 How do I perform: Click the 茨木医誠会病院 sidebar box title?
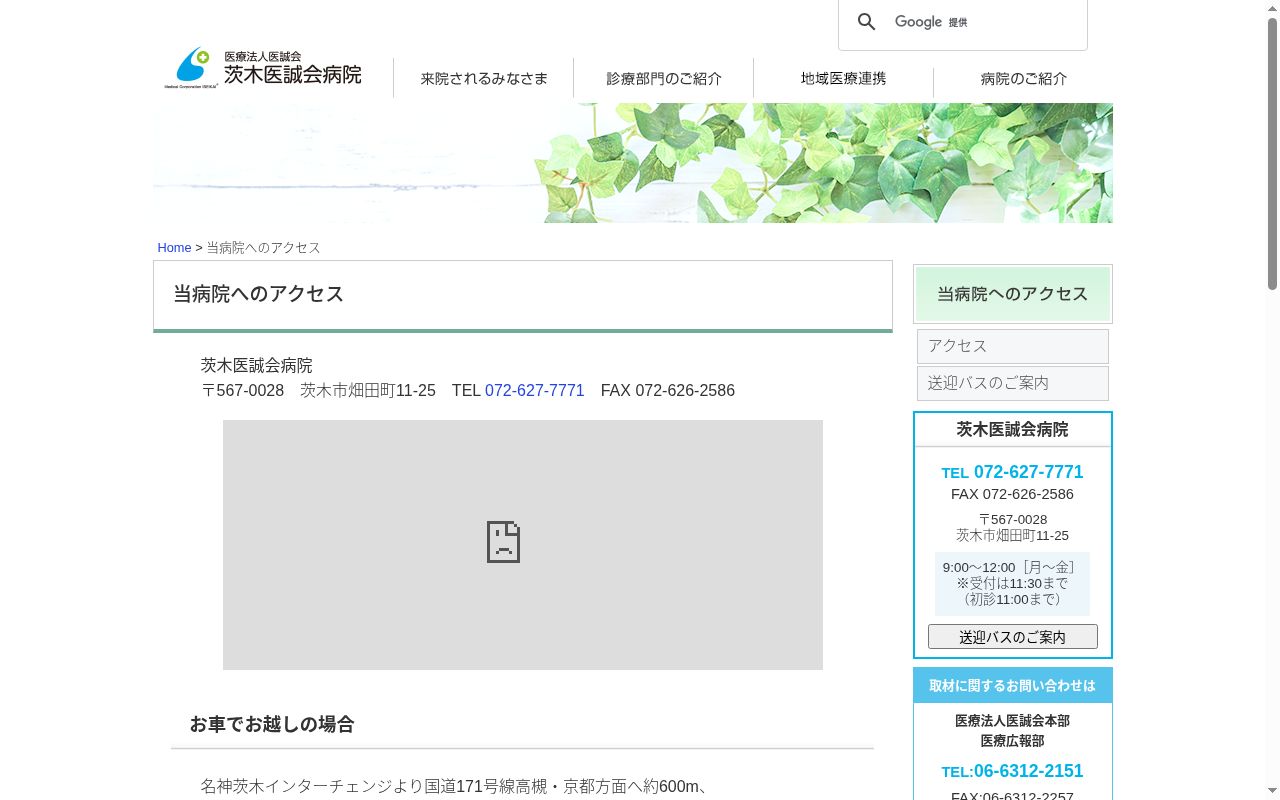click(x=1013, y=430)
